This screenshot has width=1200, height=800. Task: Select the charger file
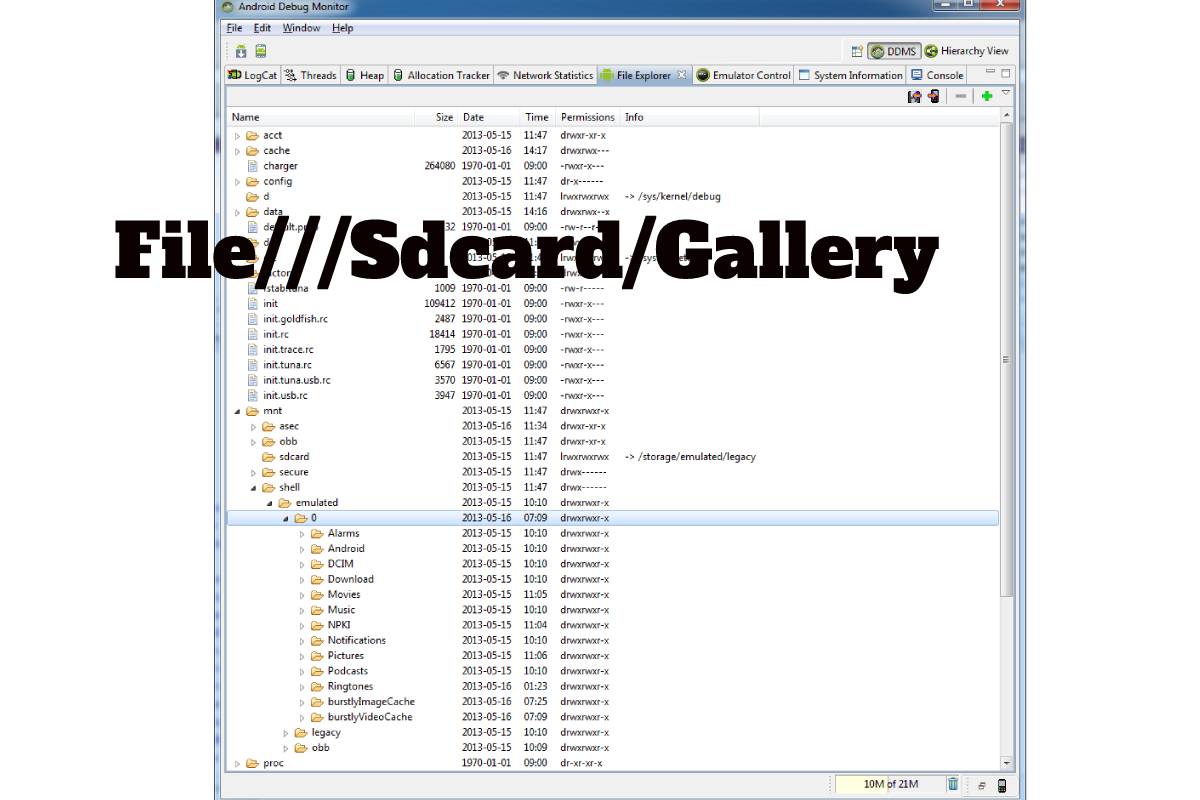click(x=280, y=166)
